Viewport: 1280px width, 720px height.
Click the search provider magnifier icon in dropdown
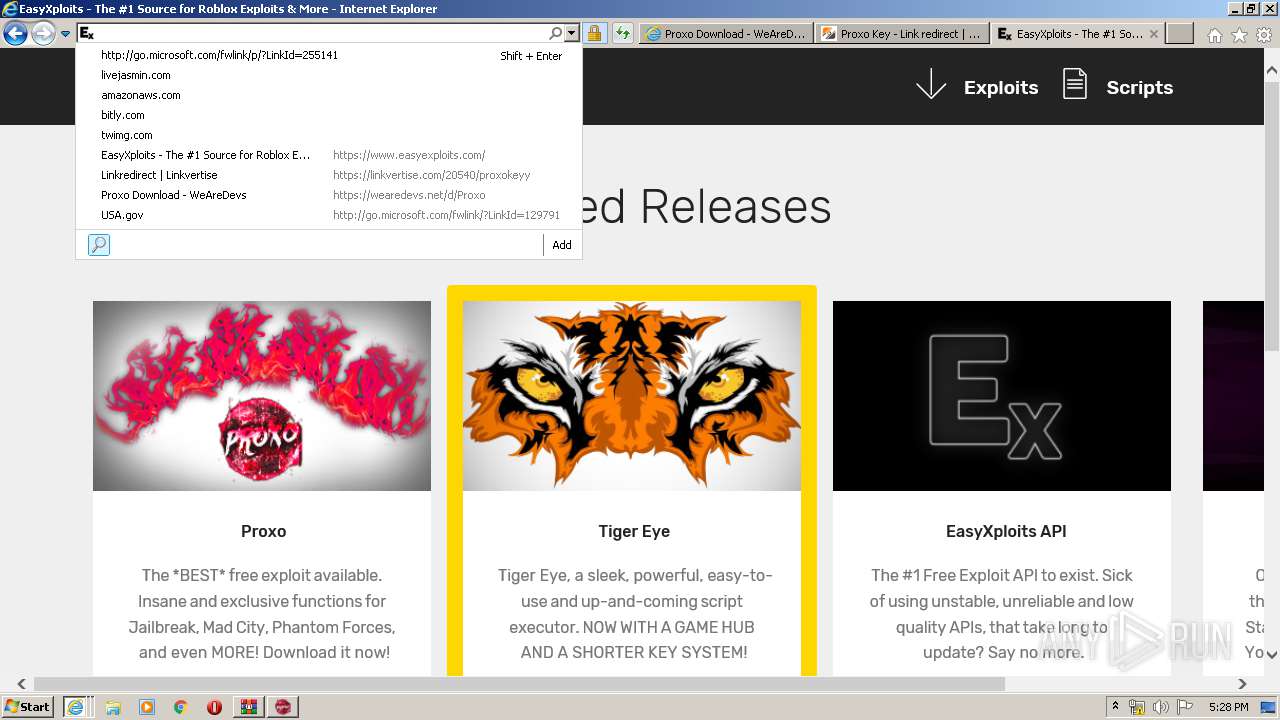[99, 245]
